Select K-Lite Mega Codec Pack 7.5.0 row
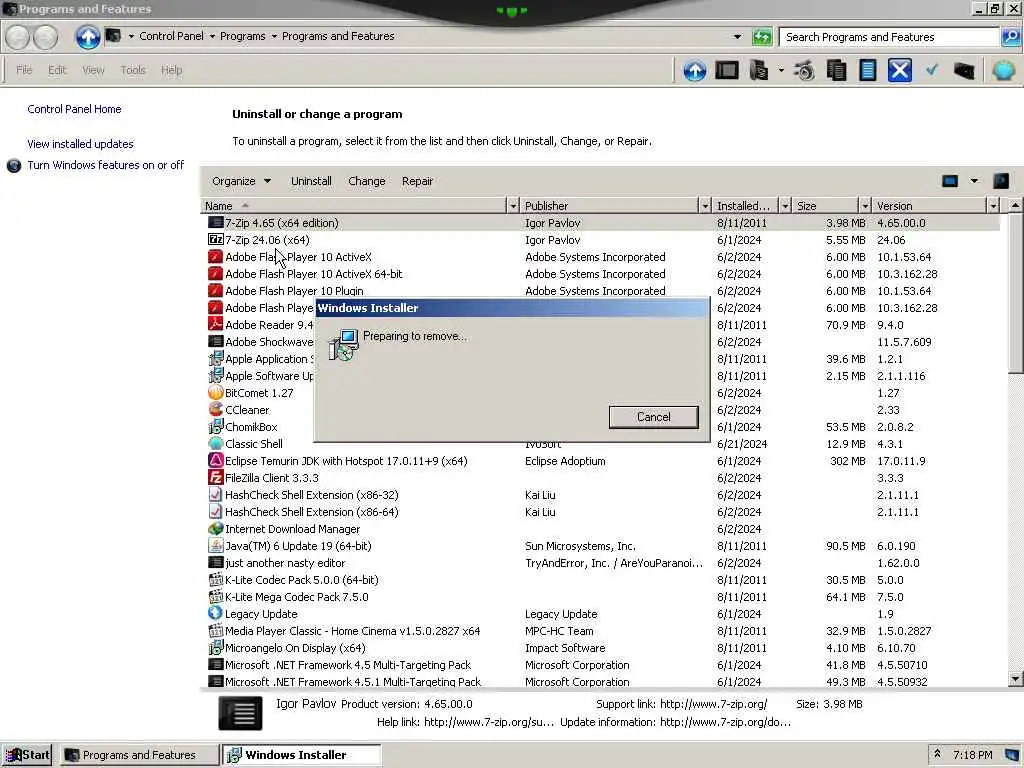 601,597
